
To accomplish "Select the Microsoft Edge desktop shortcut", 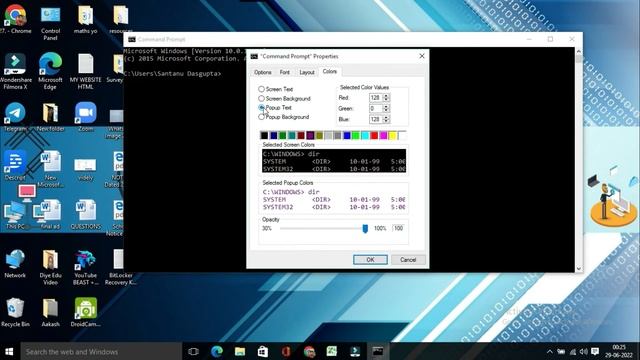I will tap(50, 71).
